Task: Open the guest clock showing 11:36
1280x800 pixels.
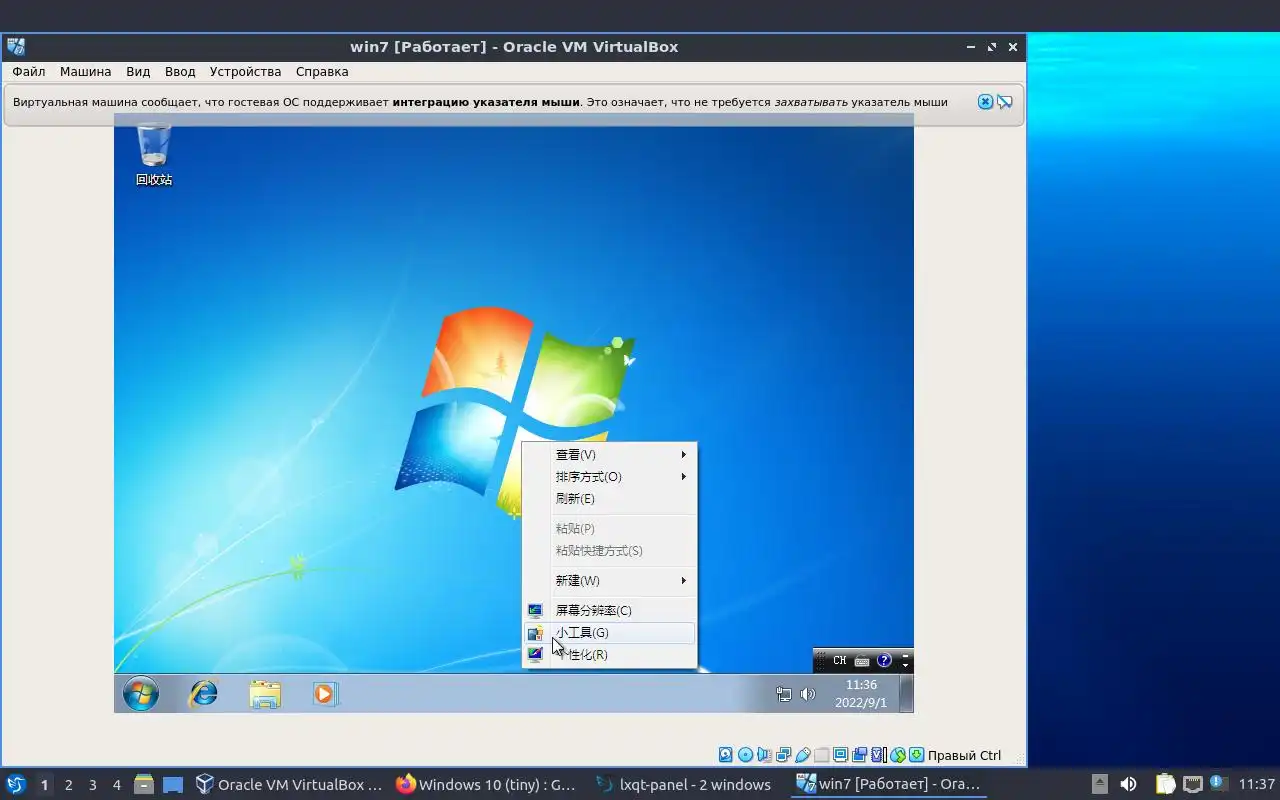Action: tap(861, 694)
